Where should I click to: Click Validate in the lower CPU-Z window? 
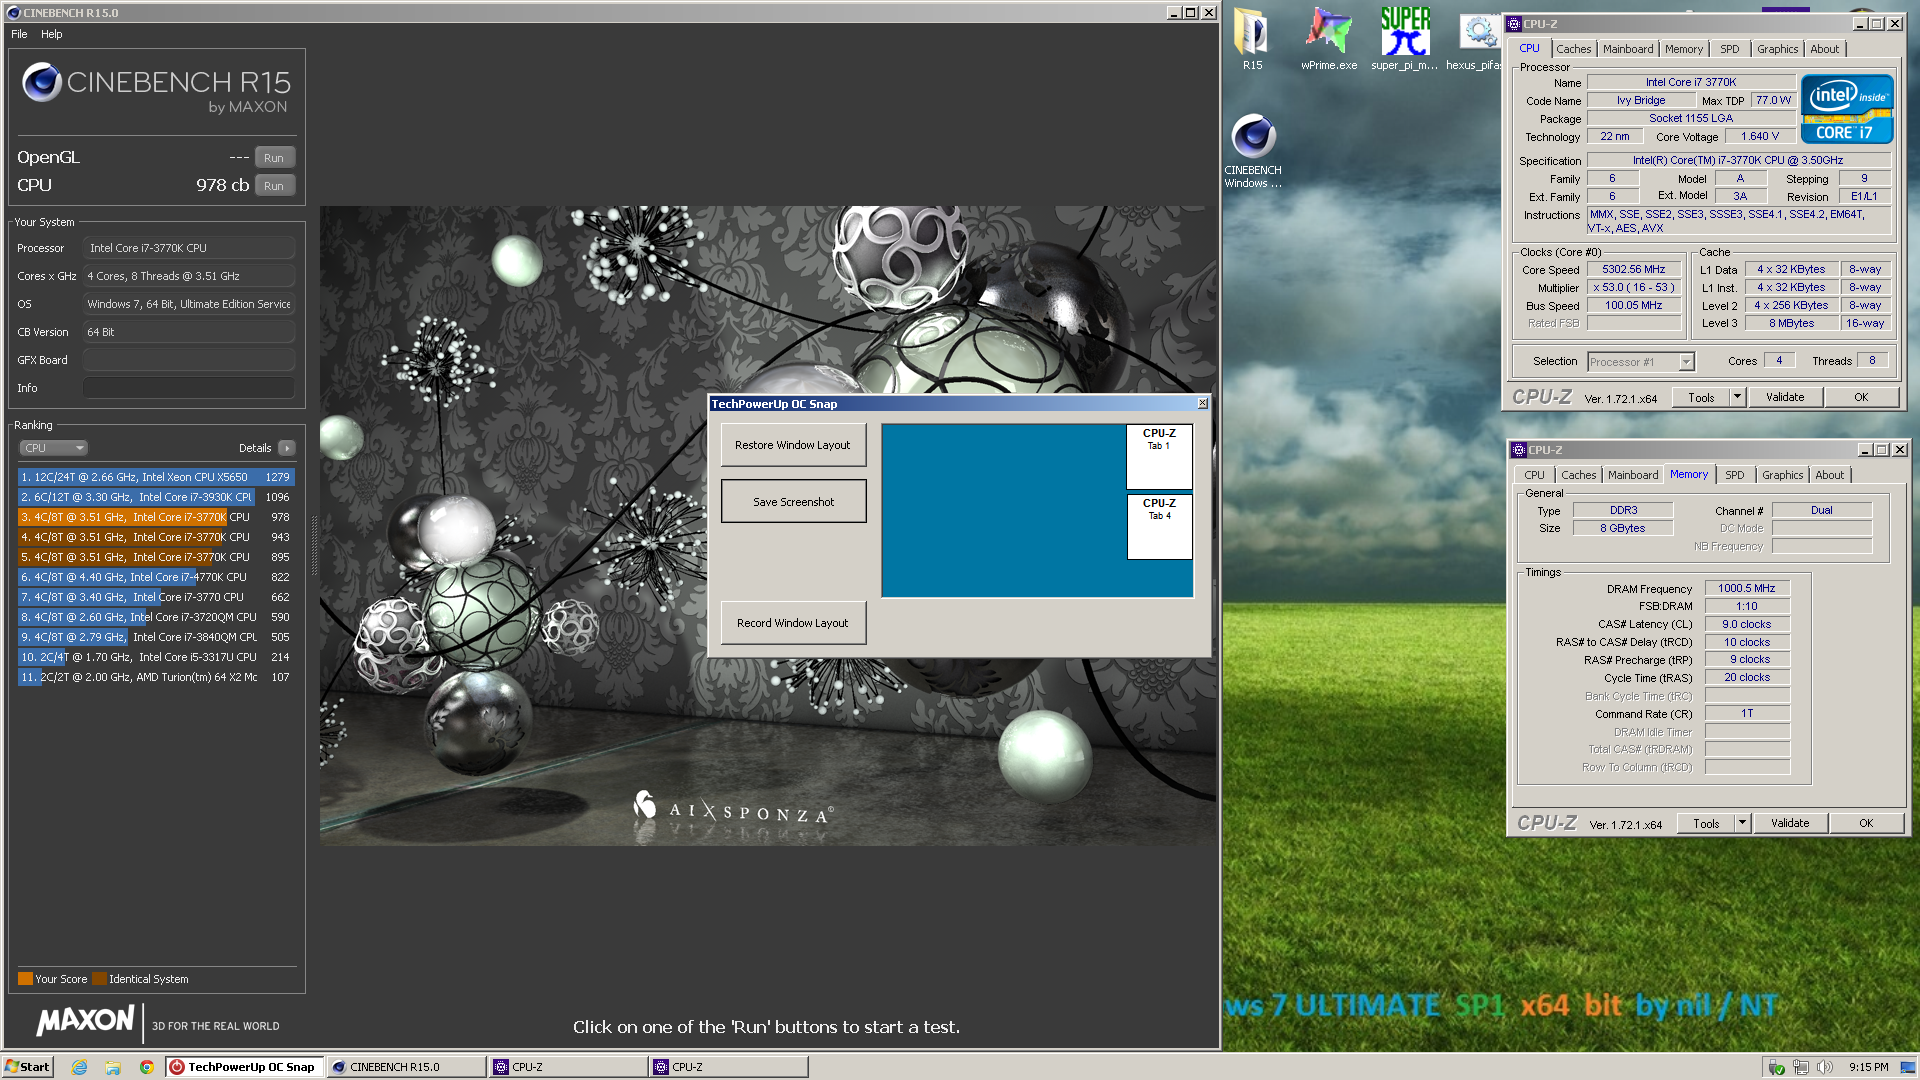click(x=1790, y=823)
